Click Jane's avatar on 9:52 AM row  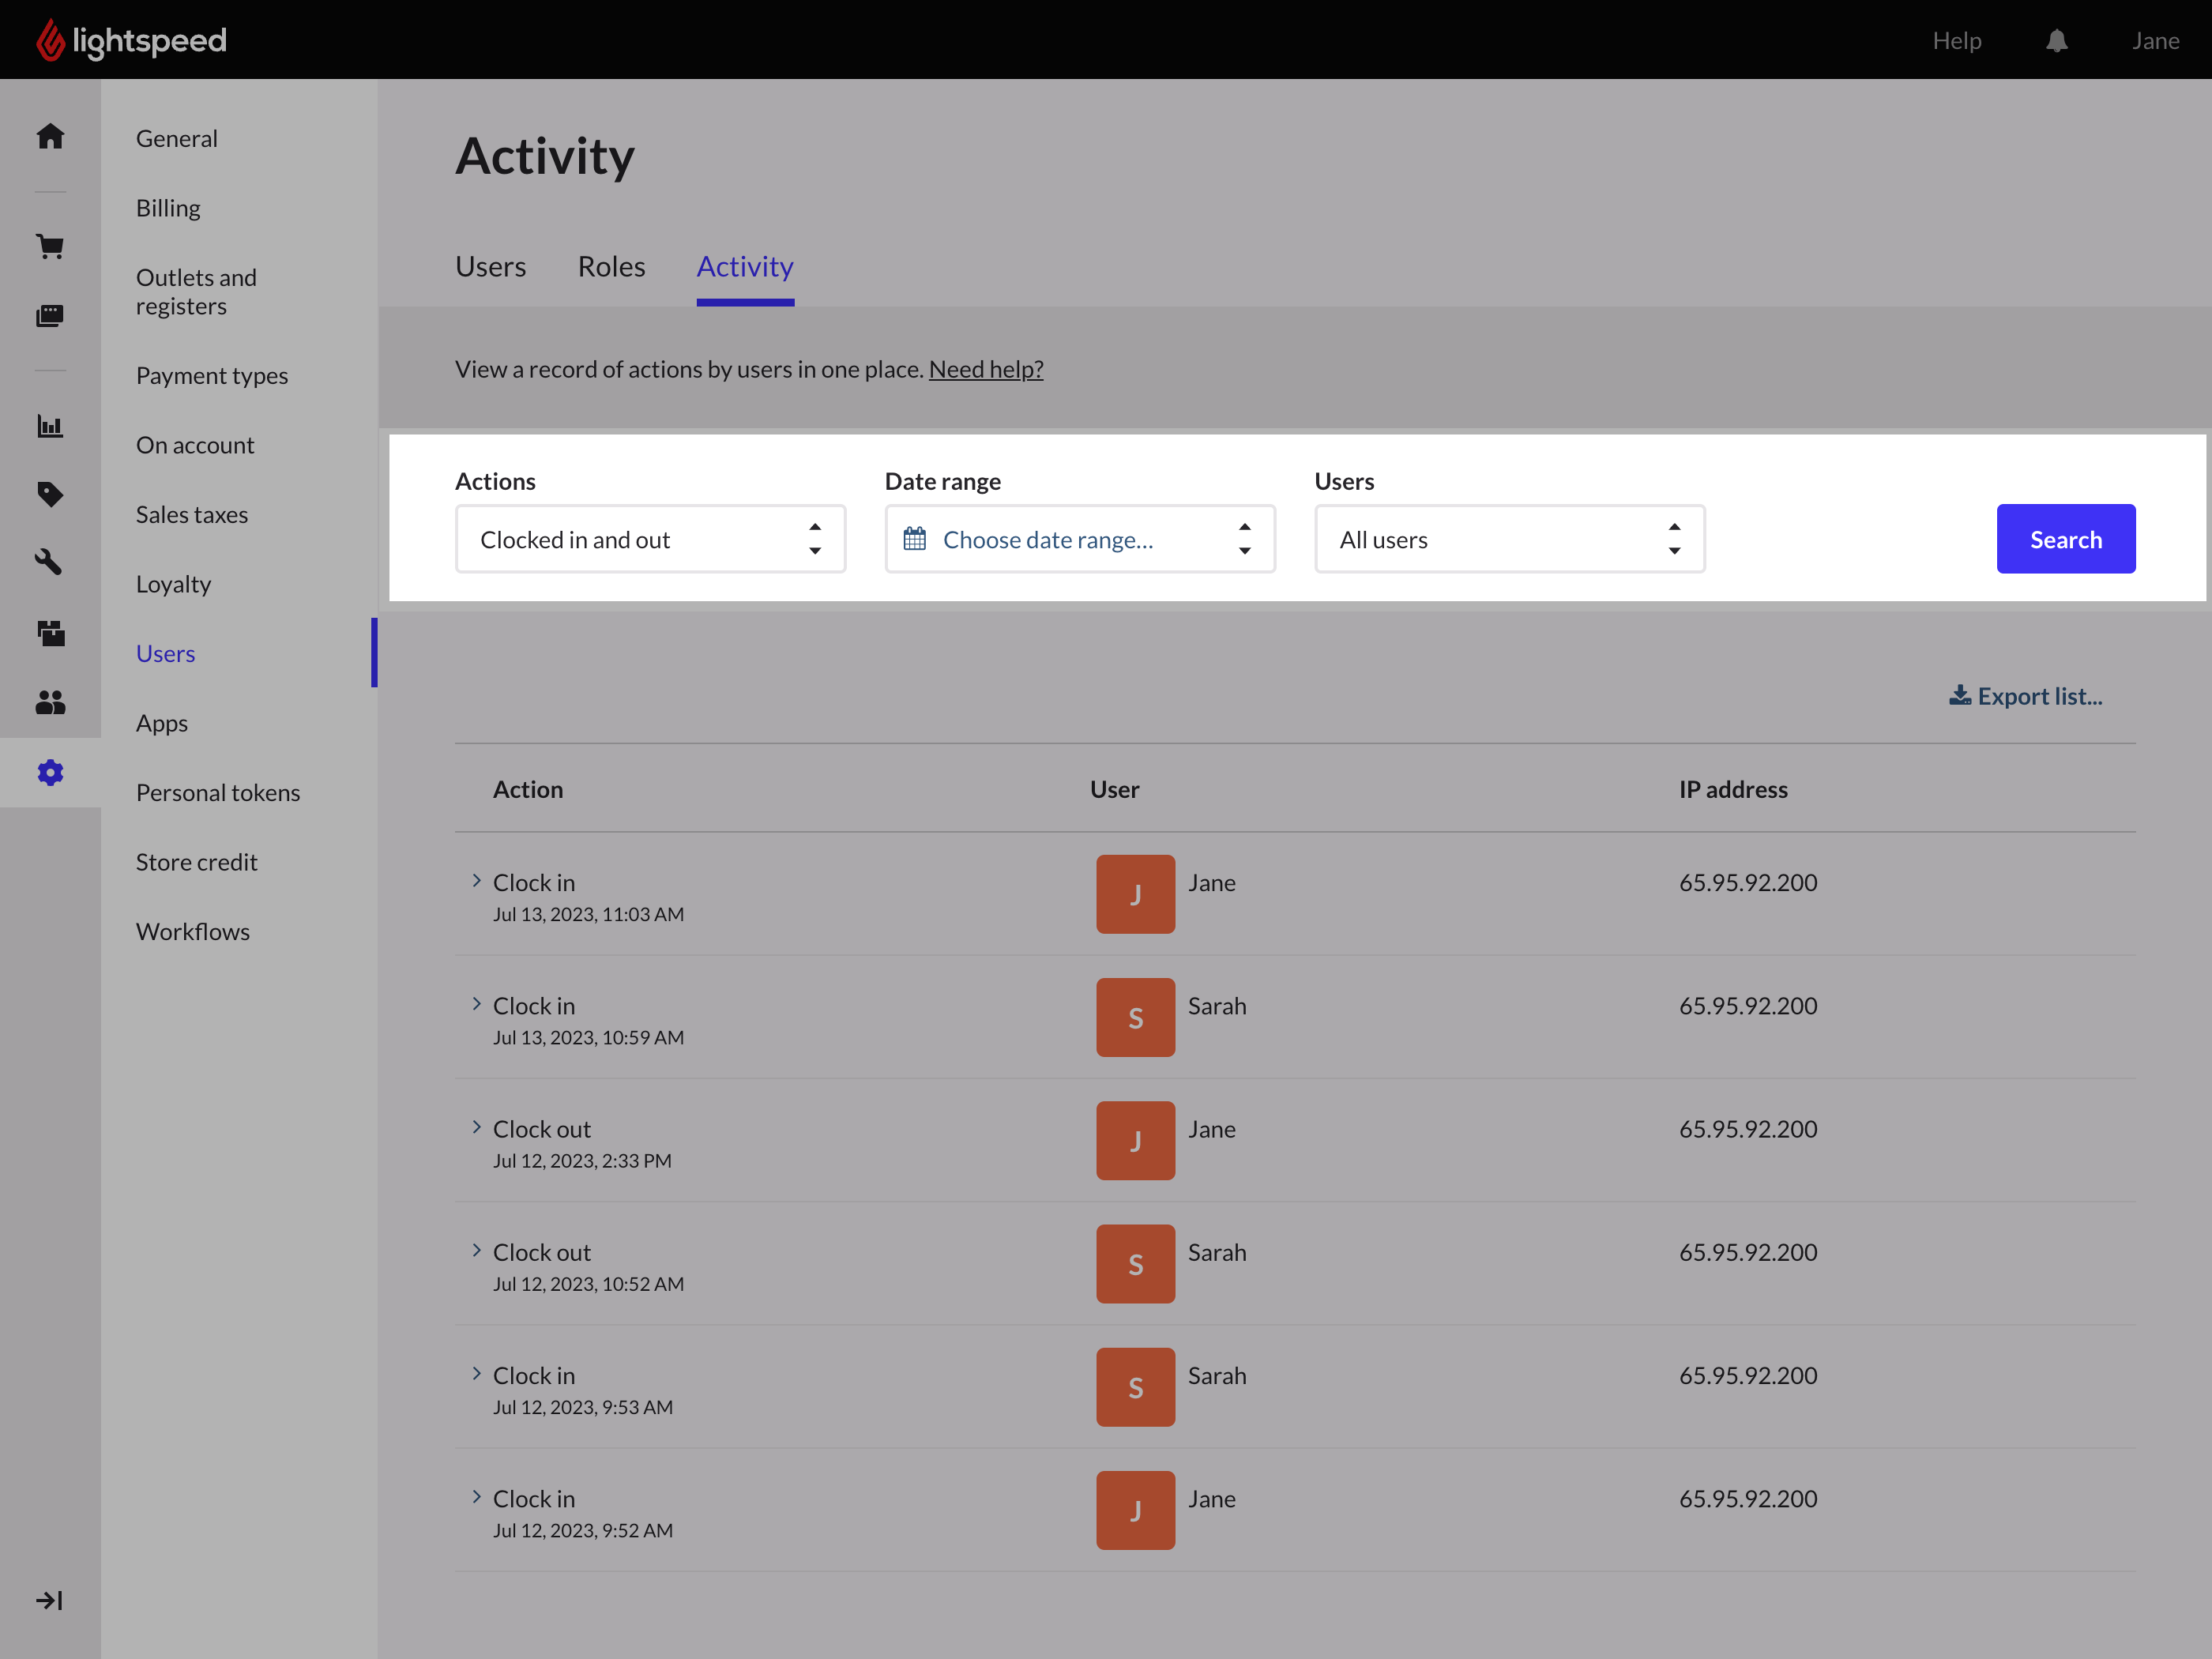(1135, 1510)
